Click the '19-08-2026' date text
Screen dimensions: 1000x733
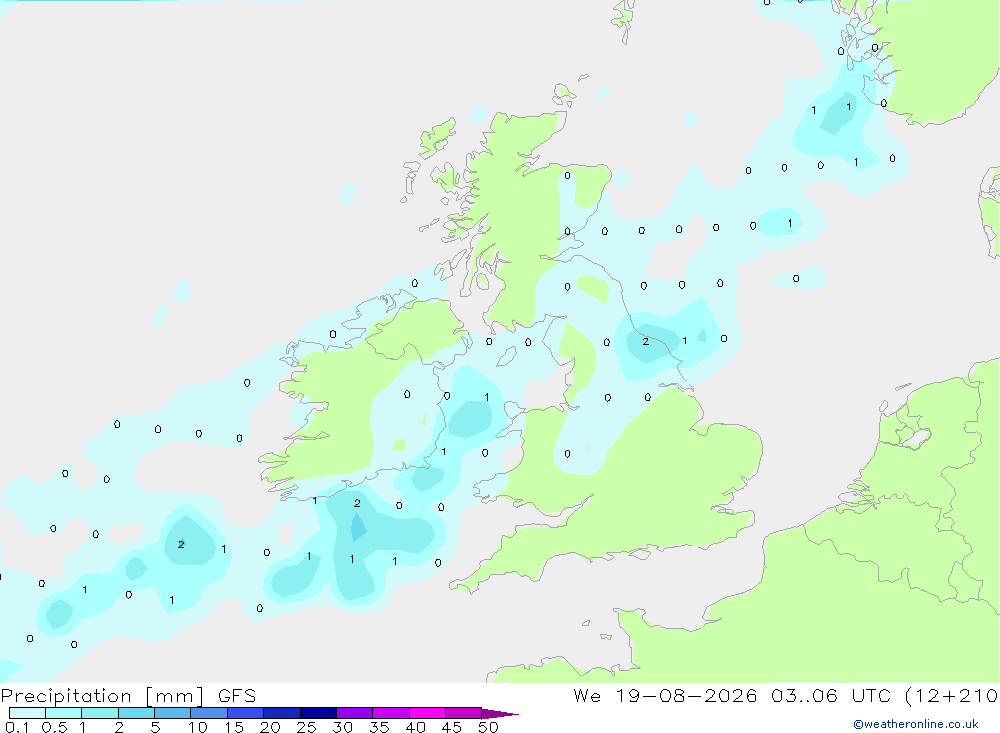tap(686, 695)
